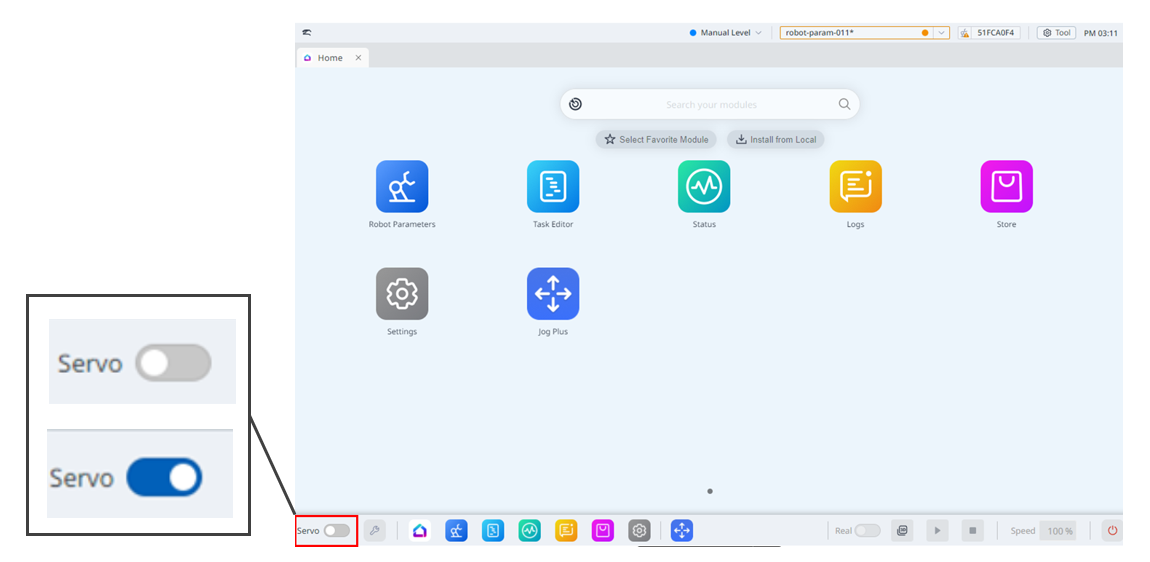Click the red power button in bottom bar
Viewport: 1150px width, 562px height.
1111,531
